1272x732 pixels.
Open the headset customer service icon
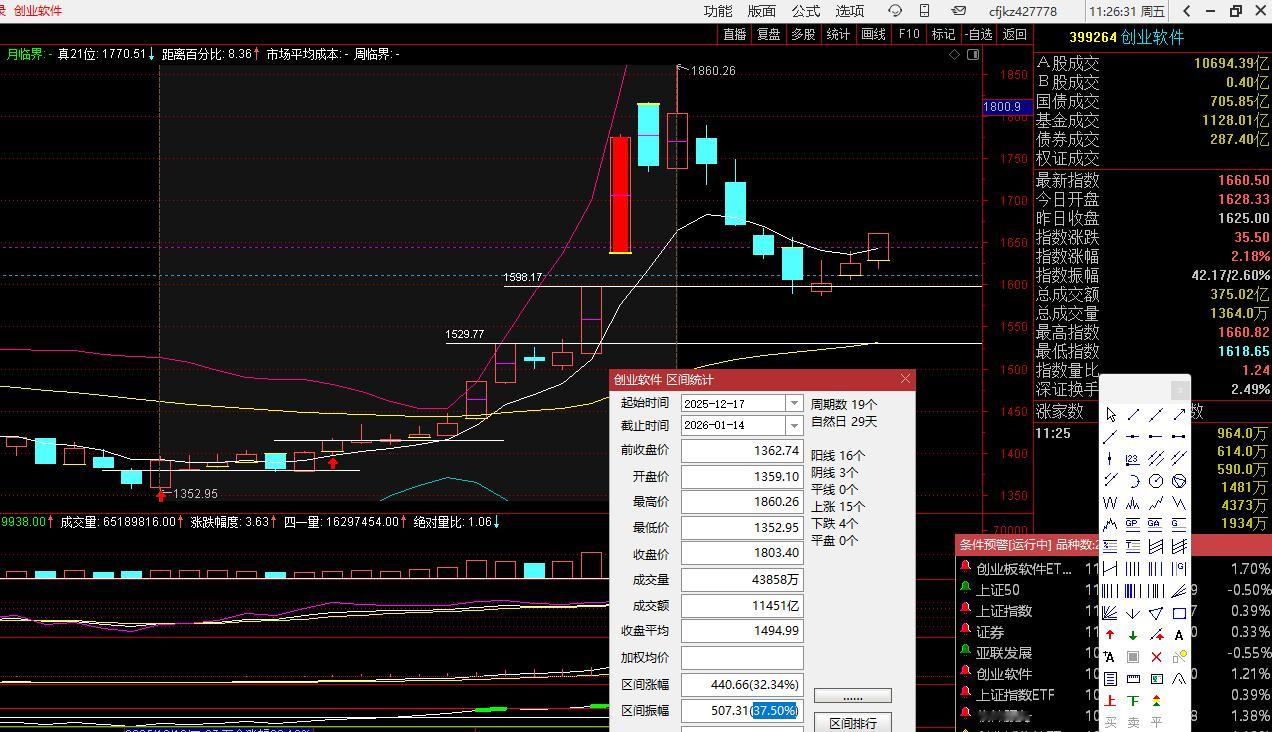895,11
